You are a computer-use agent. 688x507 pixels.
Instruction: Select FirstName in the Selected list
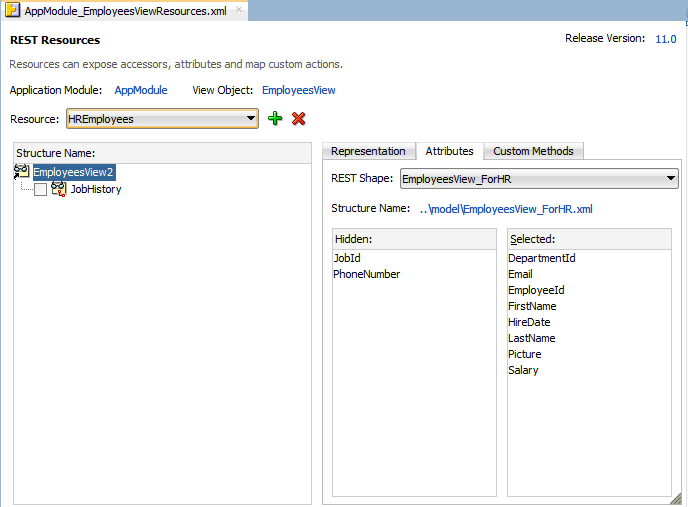pyautogui.click(x=532, y=306)
